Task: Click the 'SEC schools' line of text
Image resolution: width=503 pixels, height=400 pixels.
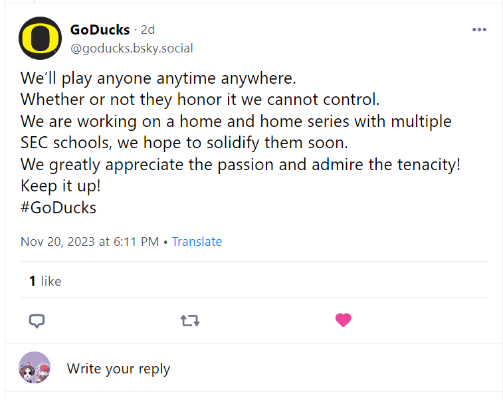Action: [x=184, y=143]
